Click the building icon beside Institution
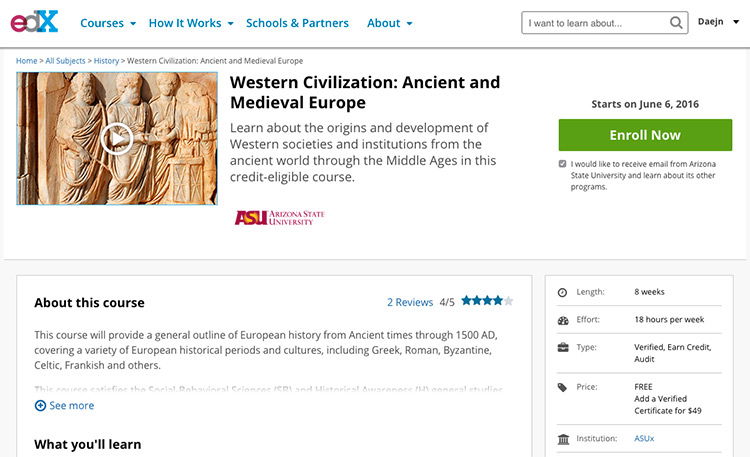This screenshot has width=750, height=457. [563, 439]
